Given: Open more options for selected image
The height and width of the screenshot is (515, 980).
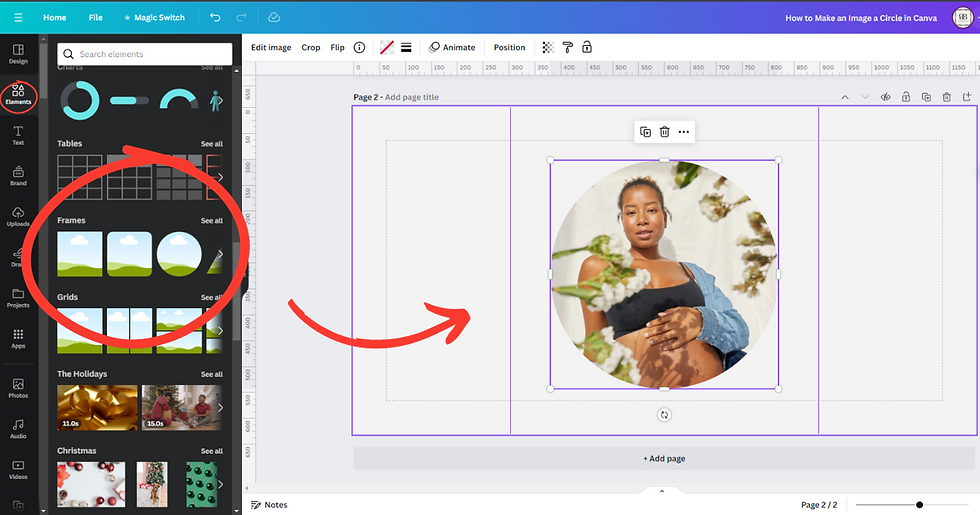Looking at the screenshot, I should click(x=684, y=132).
